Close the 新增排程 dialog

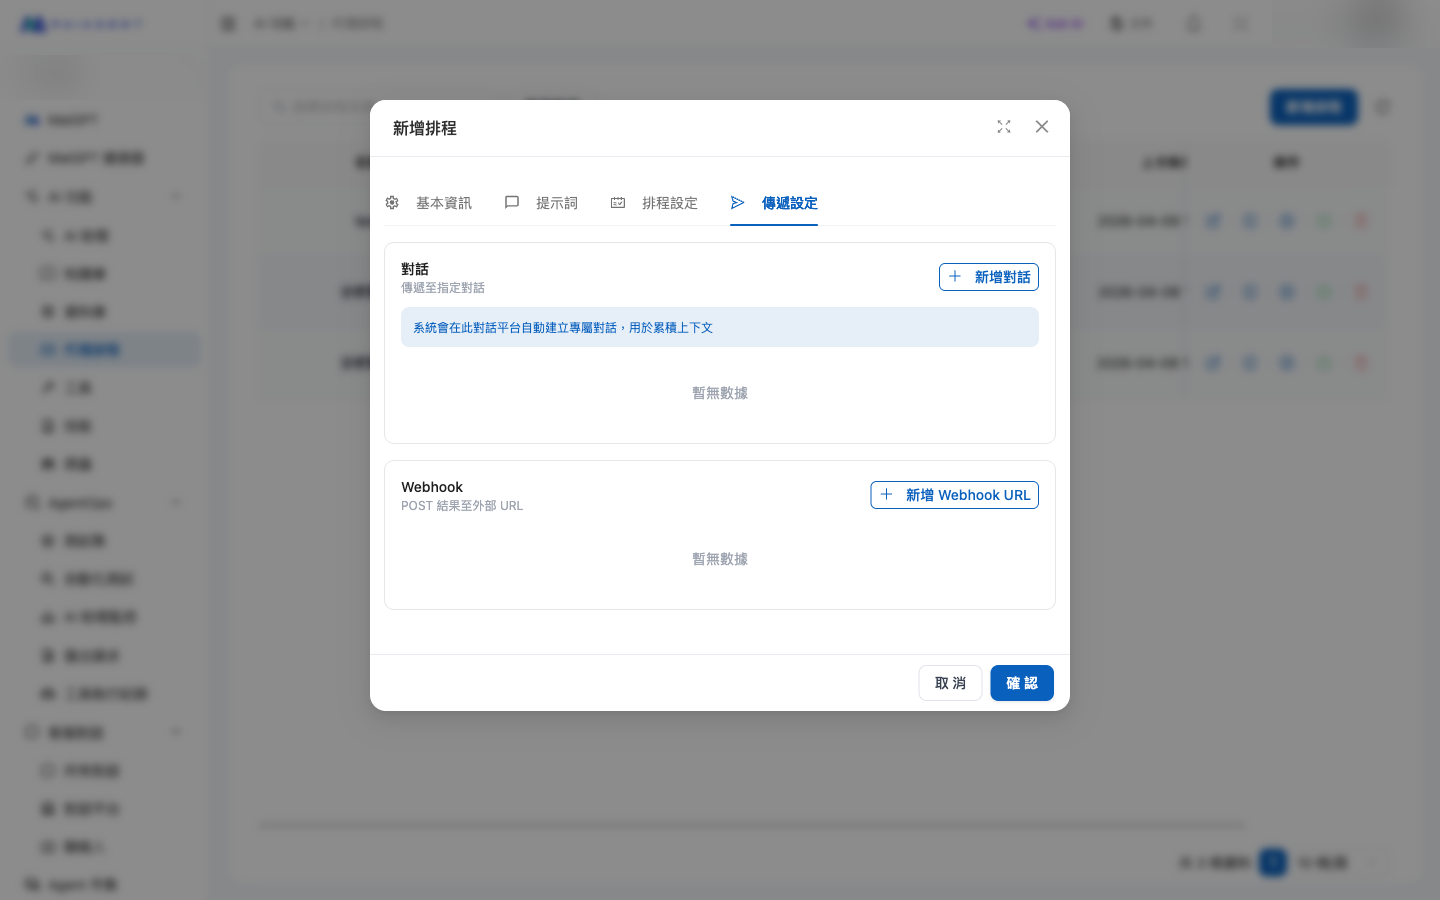[x=1042, y=127]
